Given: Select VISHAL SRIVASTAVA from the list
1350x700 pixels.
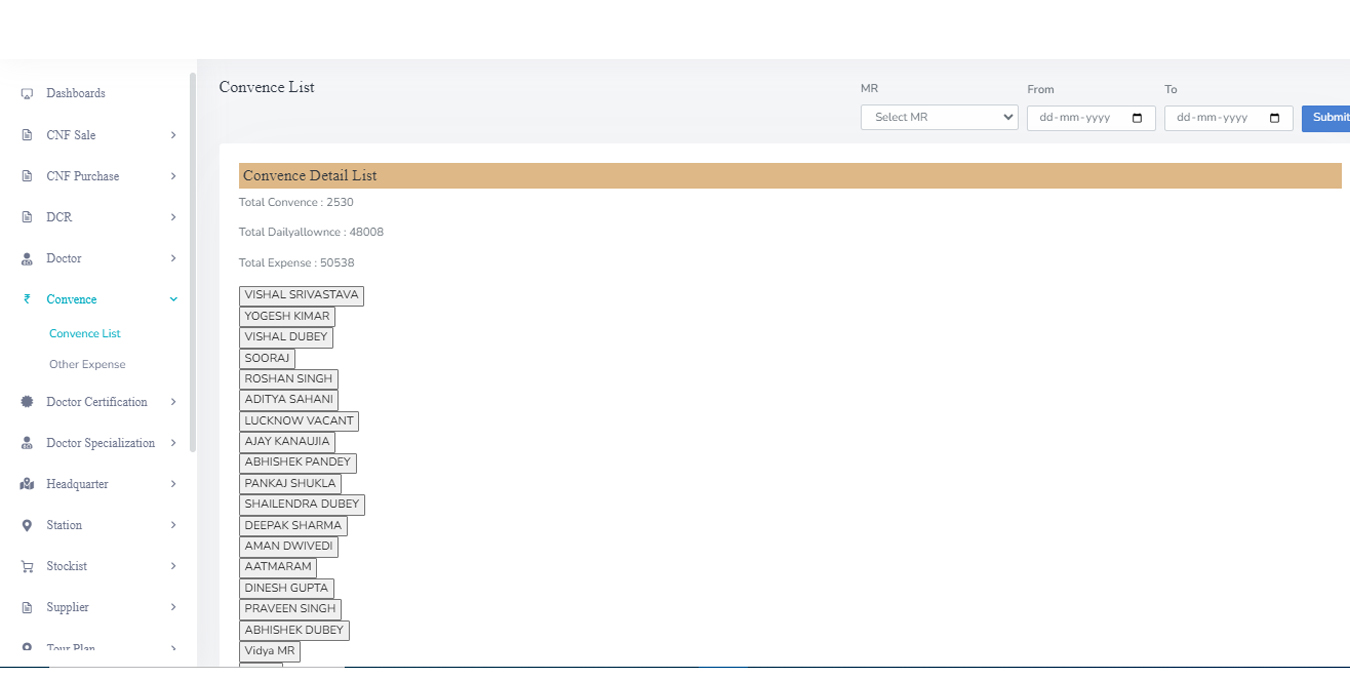Looking at the screenshot, I should (301, 295).
